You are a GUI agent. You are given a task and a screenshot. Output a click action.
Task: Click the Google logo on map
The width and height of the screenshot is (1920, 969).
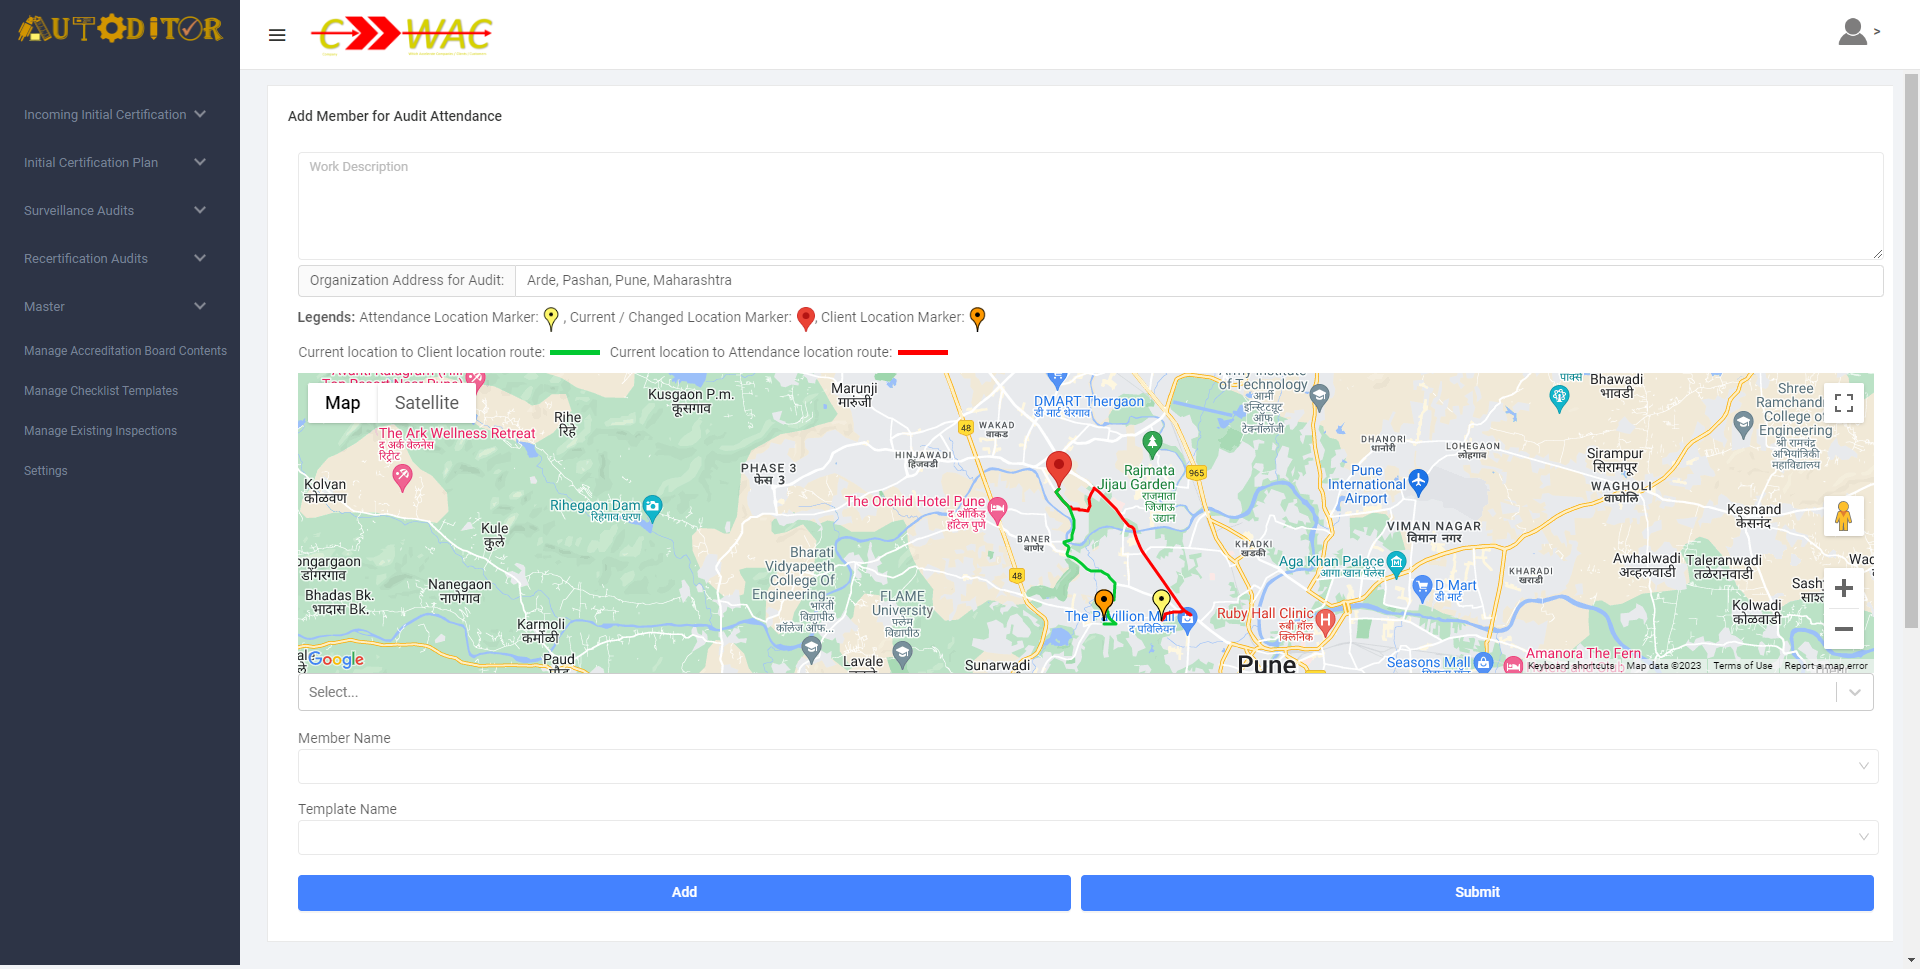(336, 659)
